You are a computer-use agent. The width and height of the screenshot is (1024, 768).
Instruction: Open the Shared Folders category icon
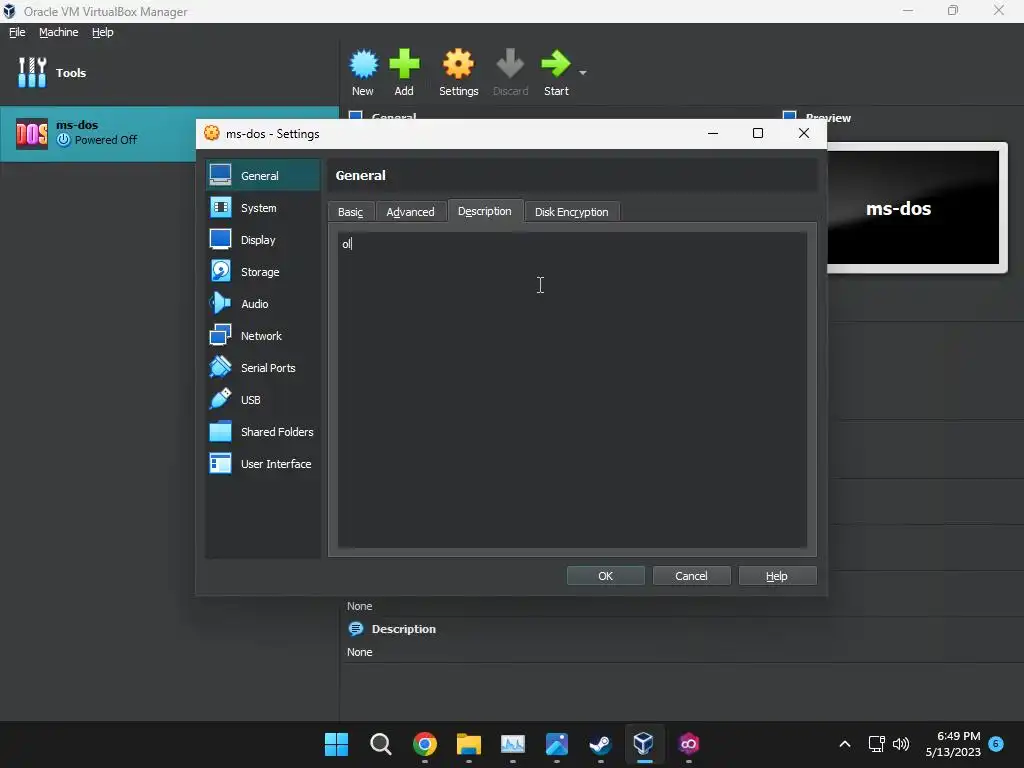pos(220,431)
